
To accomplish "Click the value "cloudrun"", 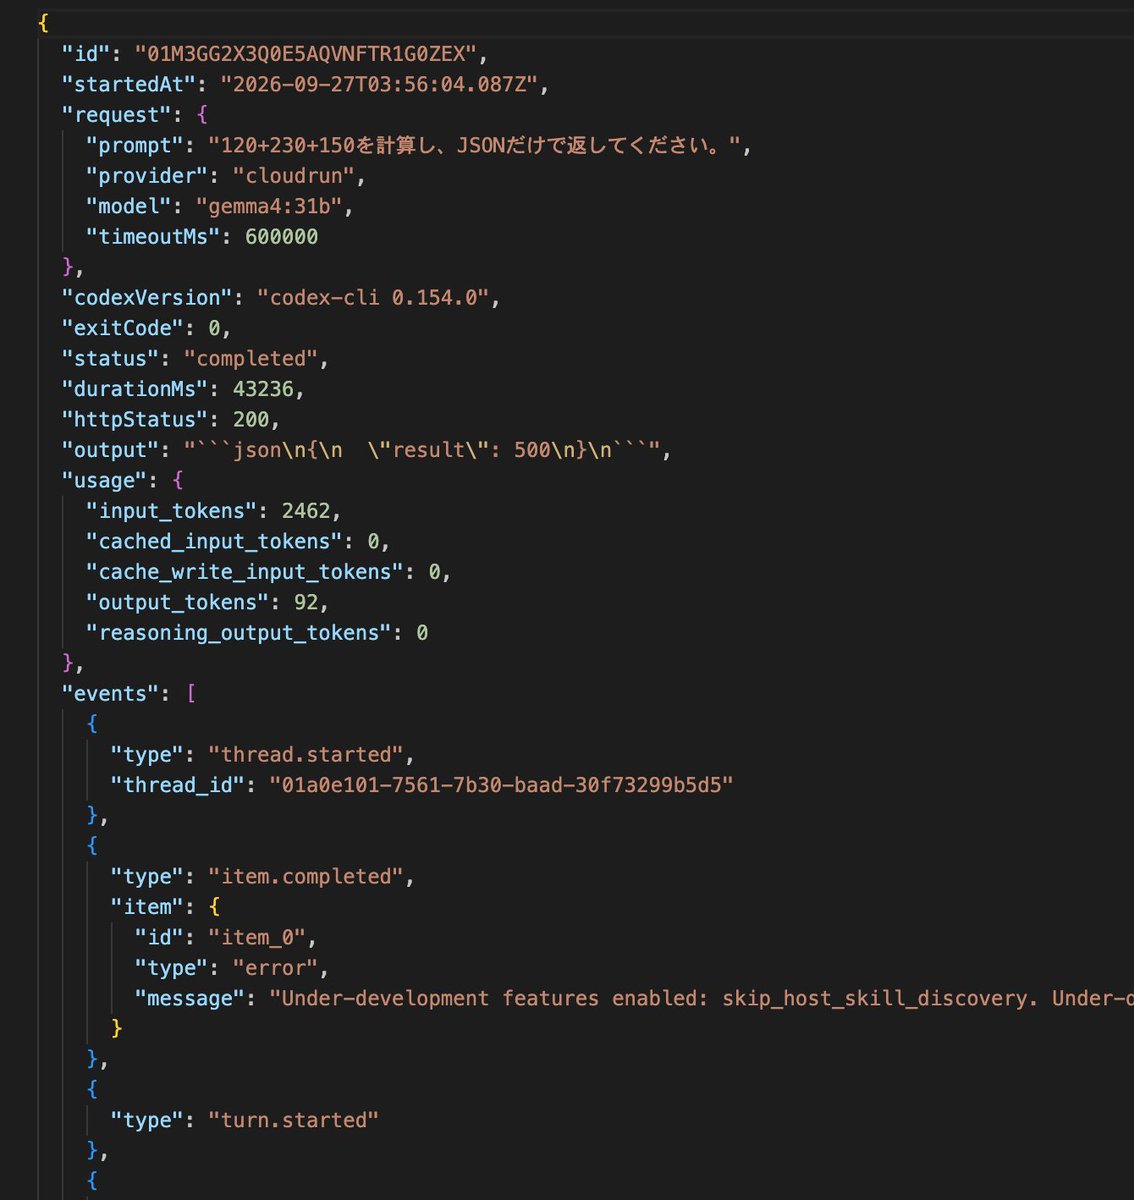I will 294,175.
